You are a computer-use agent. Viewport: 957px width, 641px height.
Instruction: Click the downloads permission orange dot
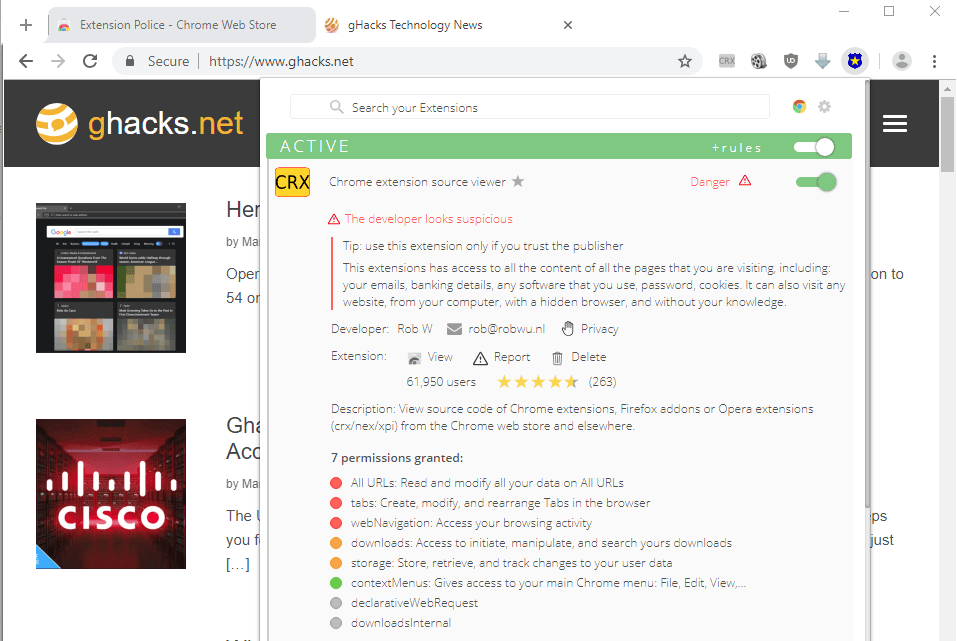[336, 543]
